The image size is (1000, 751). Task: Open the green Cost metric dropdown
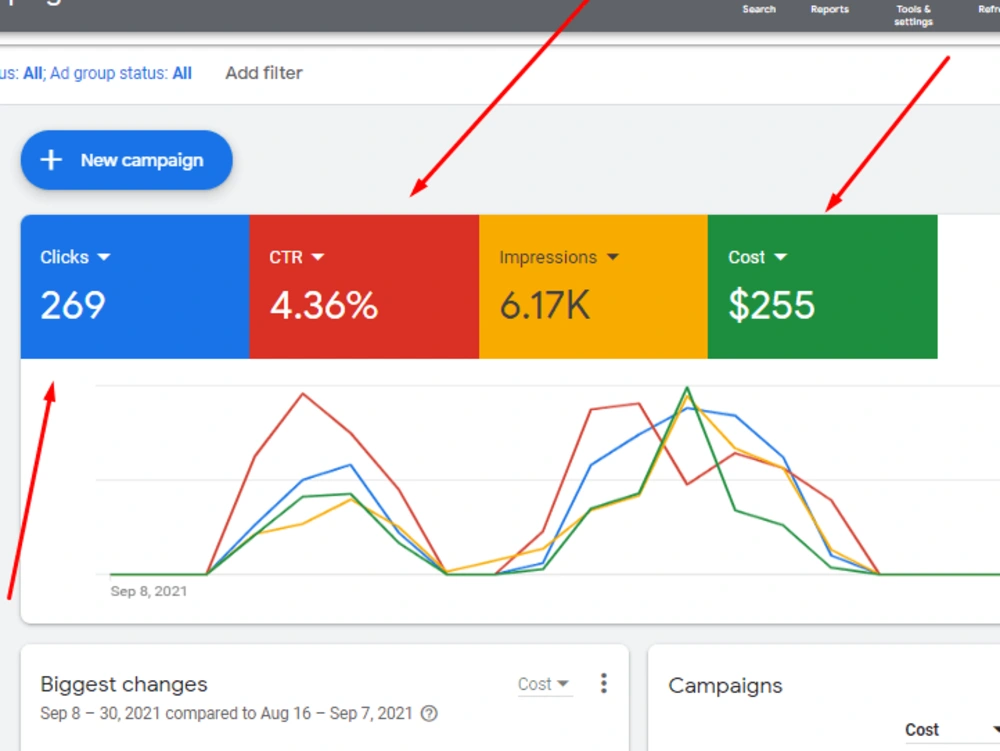(758, 257)
